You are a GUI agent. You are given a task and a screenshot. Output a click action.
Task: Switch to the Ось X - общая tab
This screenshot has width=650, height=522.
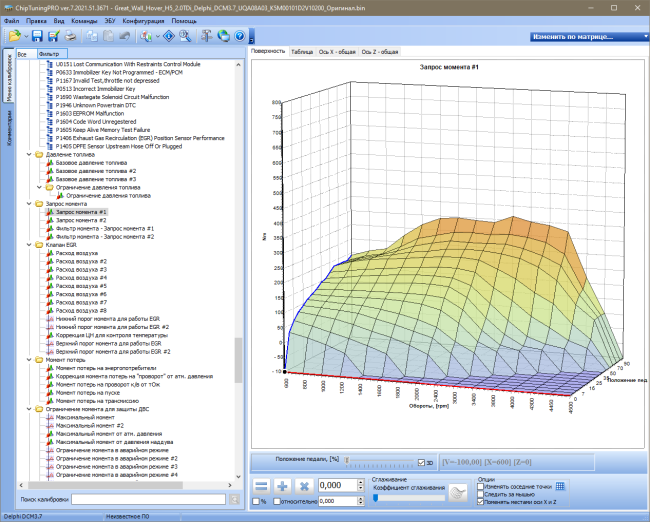[x=337, y=52]
